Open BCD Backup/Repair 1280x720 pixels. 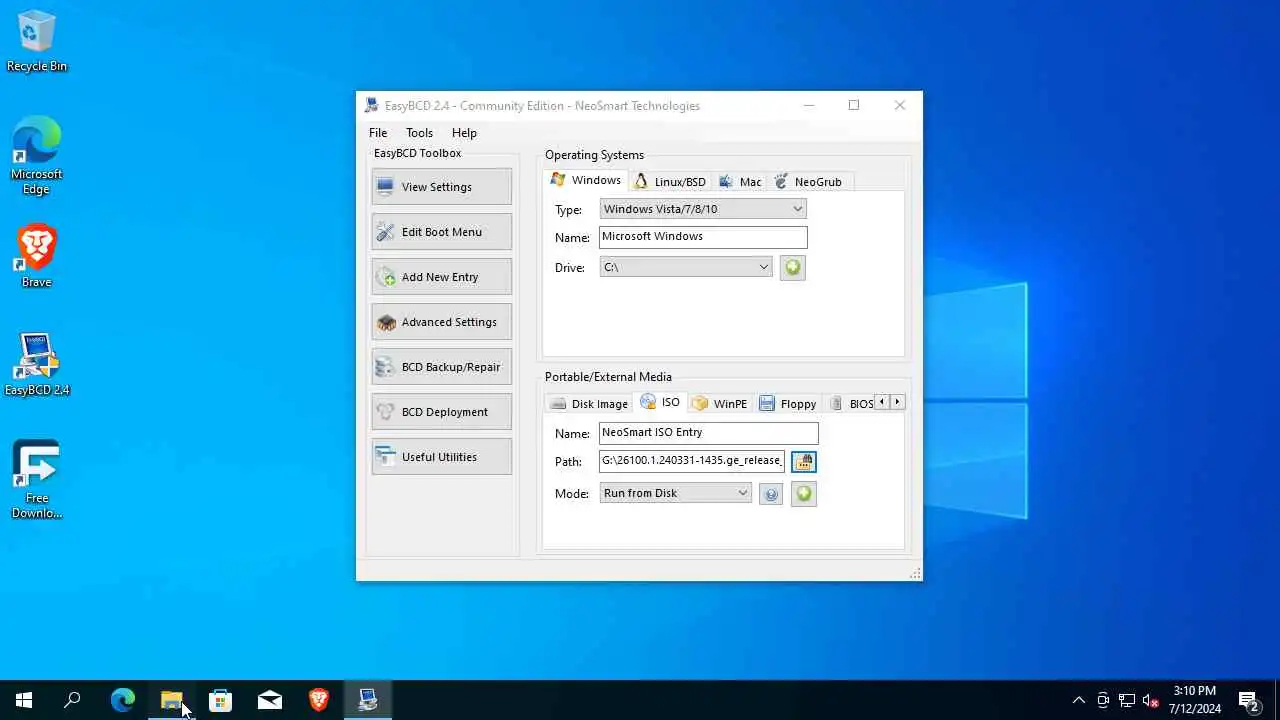[x=441, y=367]
